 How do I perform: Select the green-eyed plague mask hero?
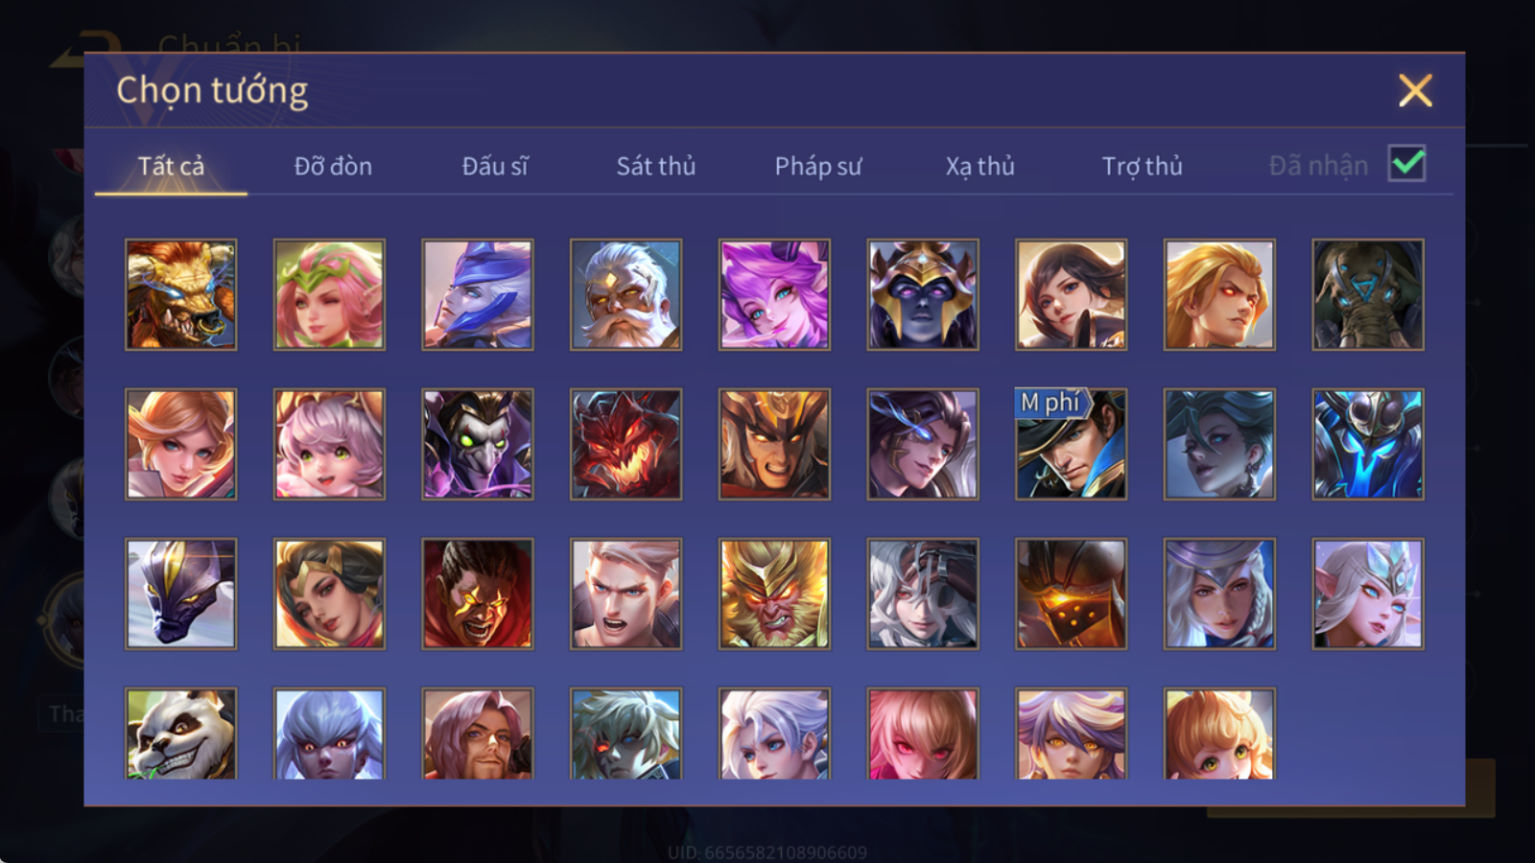click(478, 444)
